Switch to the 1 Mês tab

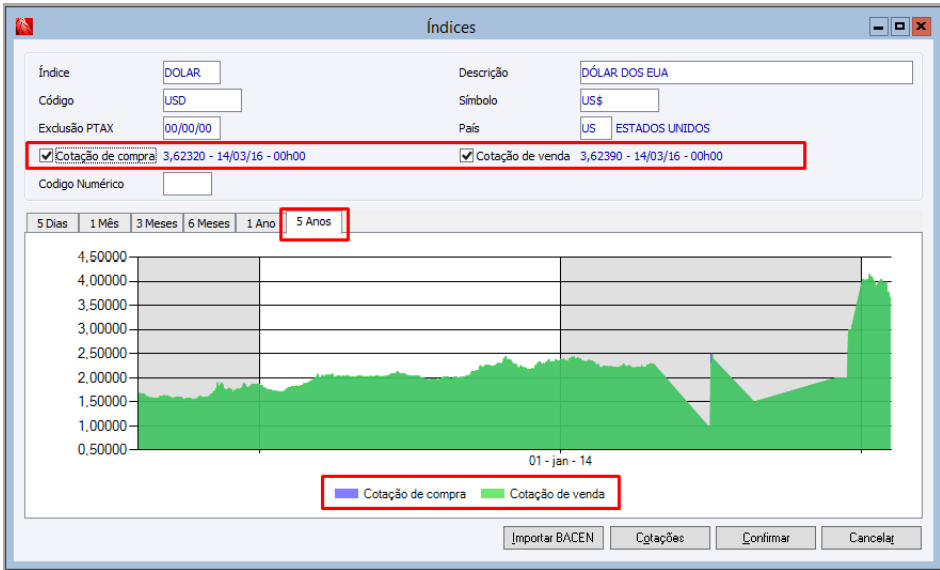104,224
